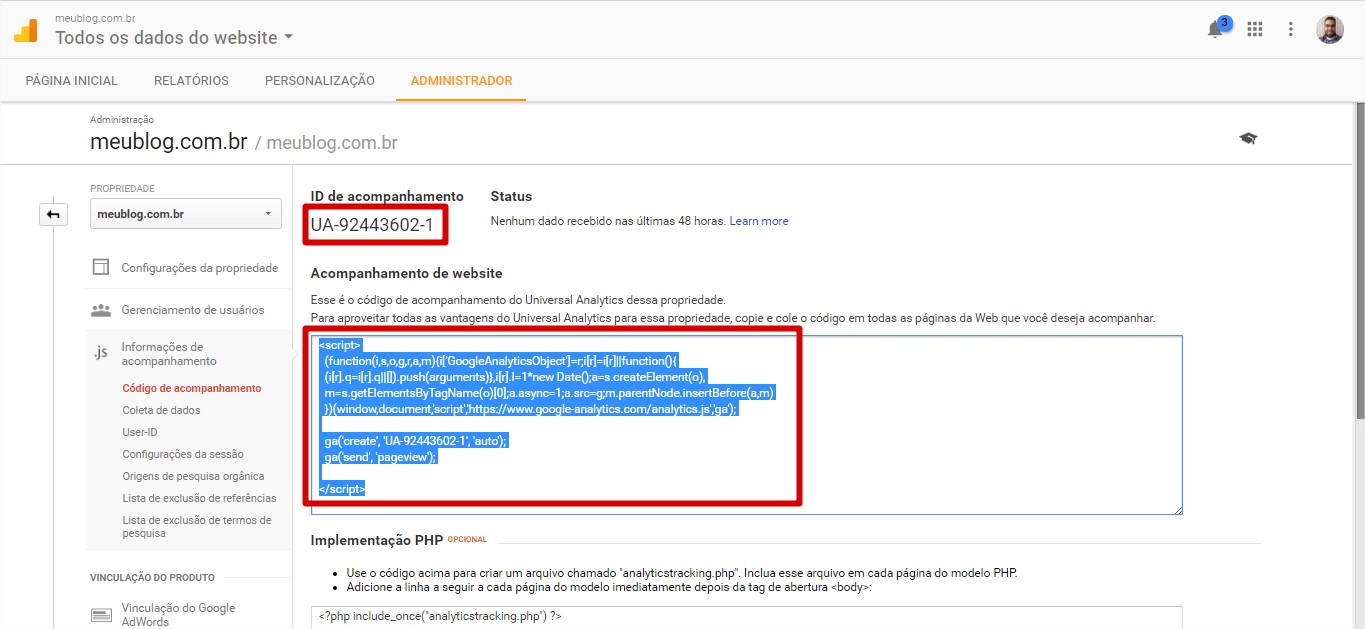Open the three-dot more options menu
This screenshot has width=1365, height=629.
click(x=1291, y=29)
